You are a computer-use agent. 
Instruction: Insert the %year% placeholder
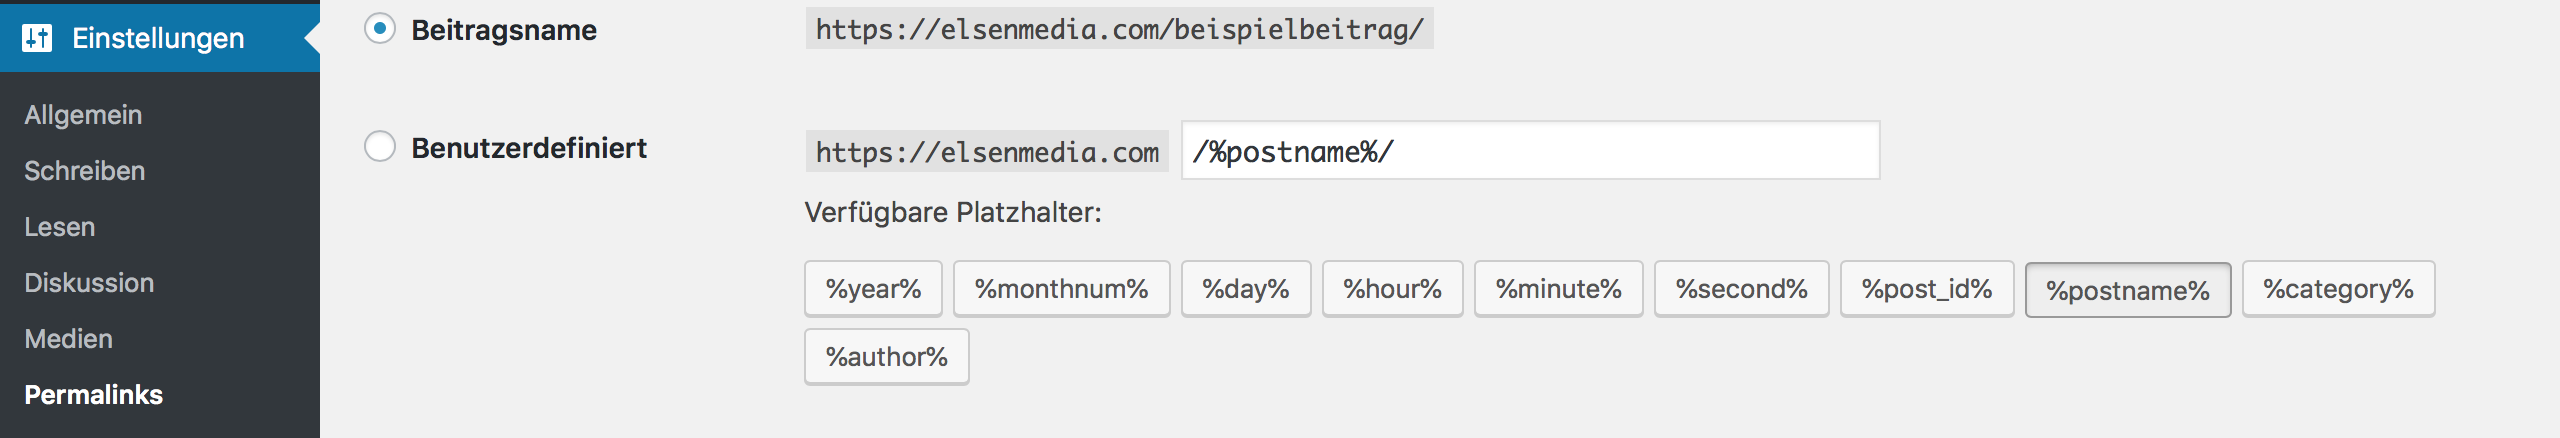click(x=873, y=289)
